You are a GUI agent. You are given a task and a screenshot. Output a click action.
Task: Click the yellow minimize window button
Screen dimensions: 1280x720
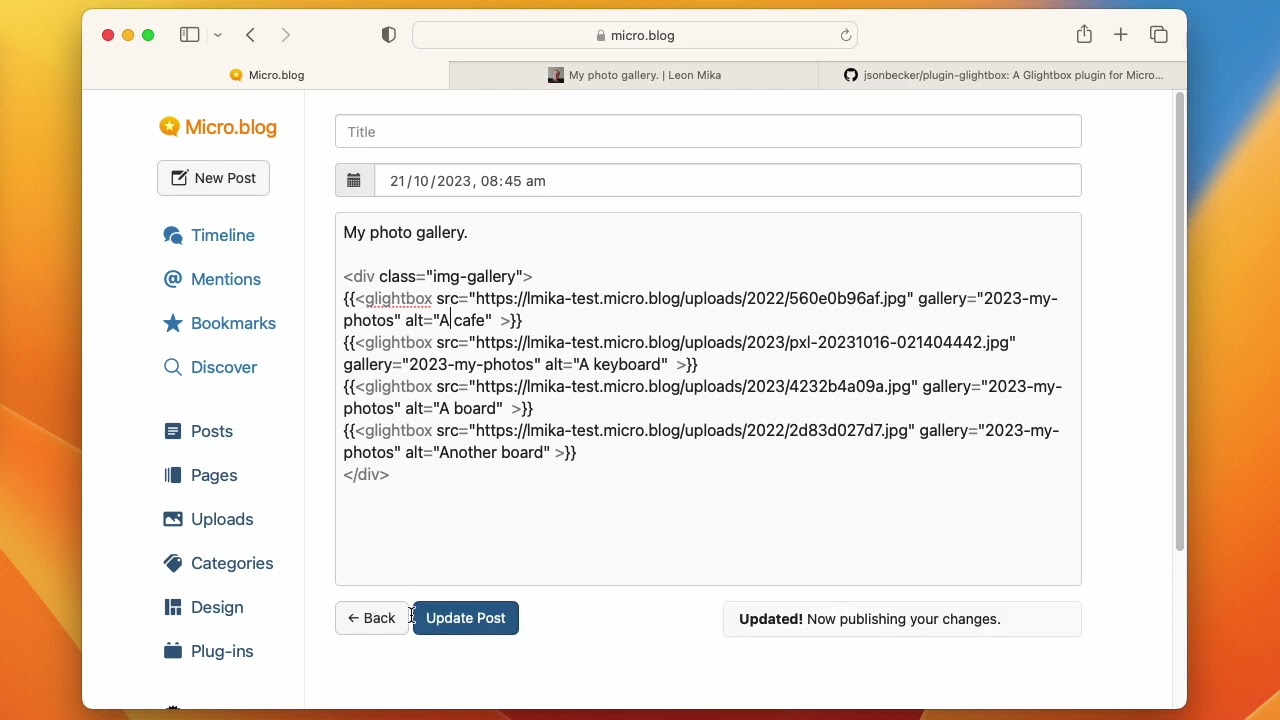click(128, 35)
